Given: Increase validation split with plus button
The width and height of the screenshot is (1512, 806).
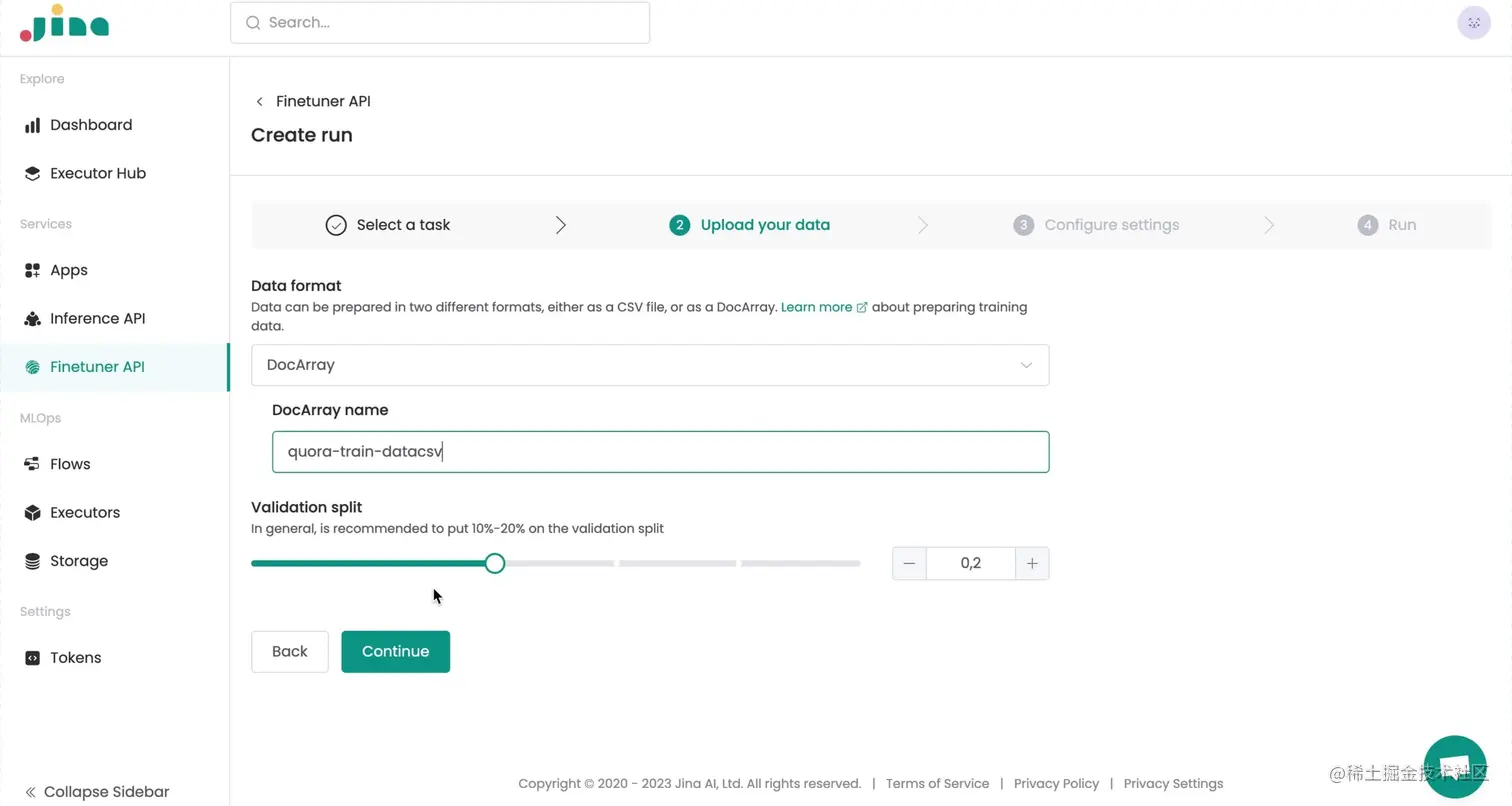Looking at the screenshot, I should pyautogui.click(x=1032, y=563).
